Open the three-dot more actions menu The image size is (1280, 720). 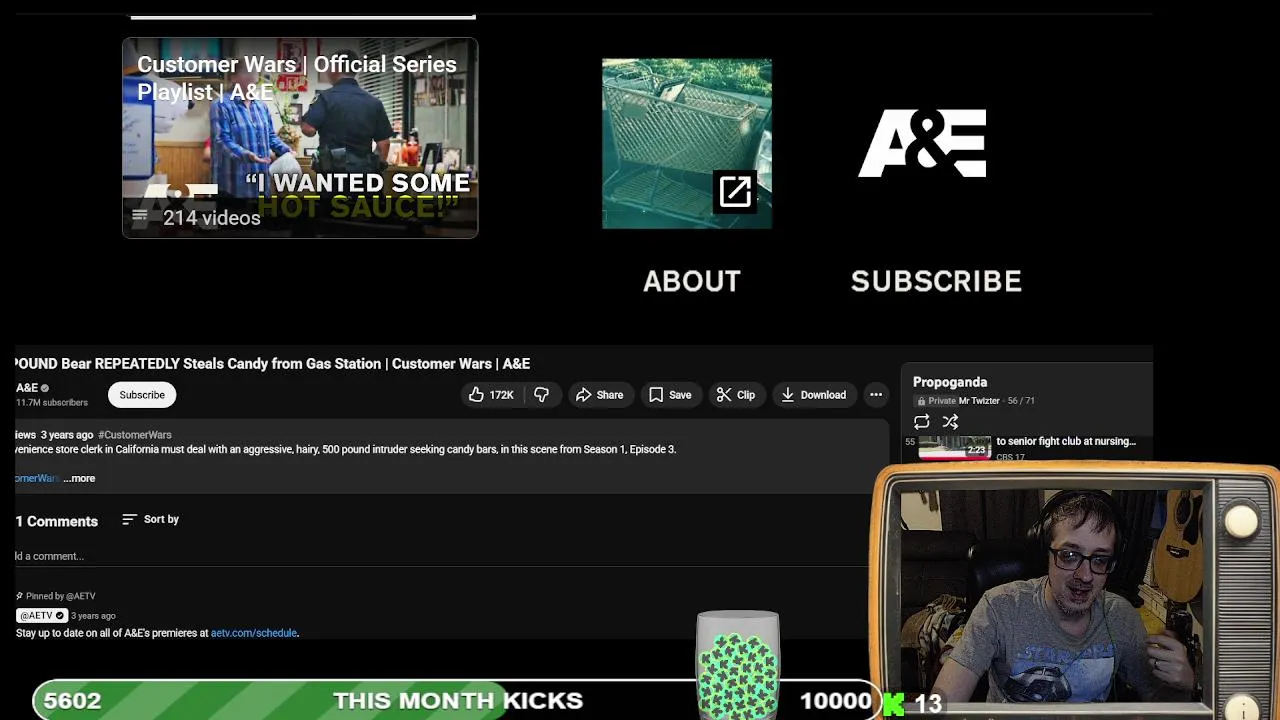click(876, 395)
